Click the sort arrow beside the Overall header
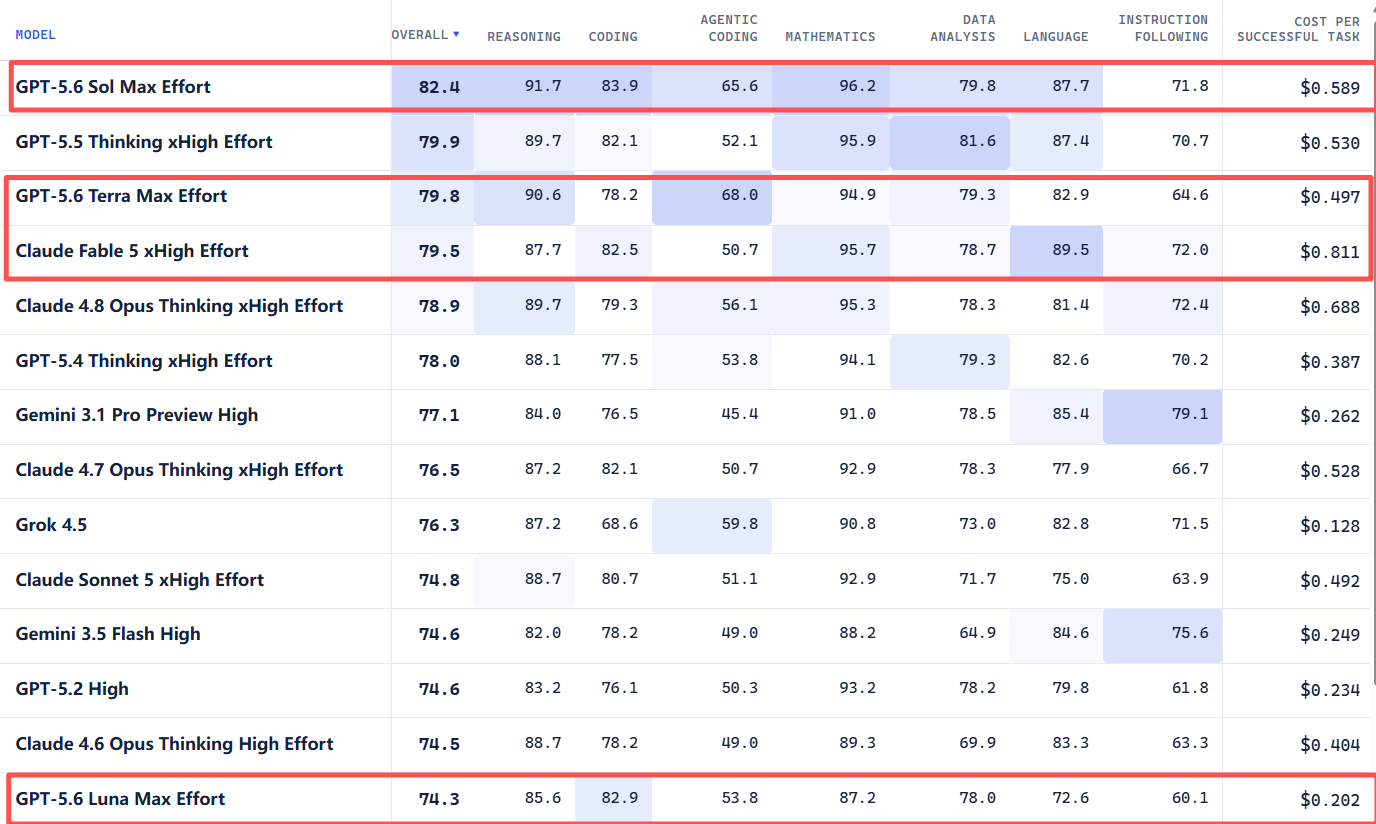Viewport: 1376px width, 824px height. 456,34
